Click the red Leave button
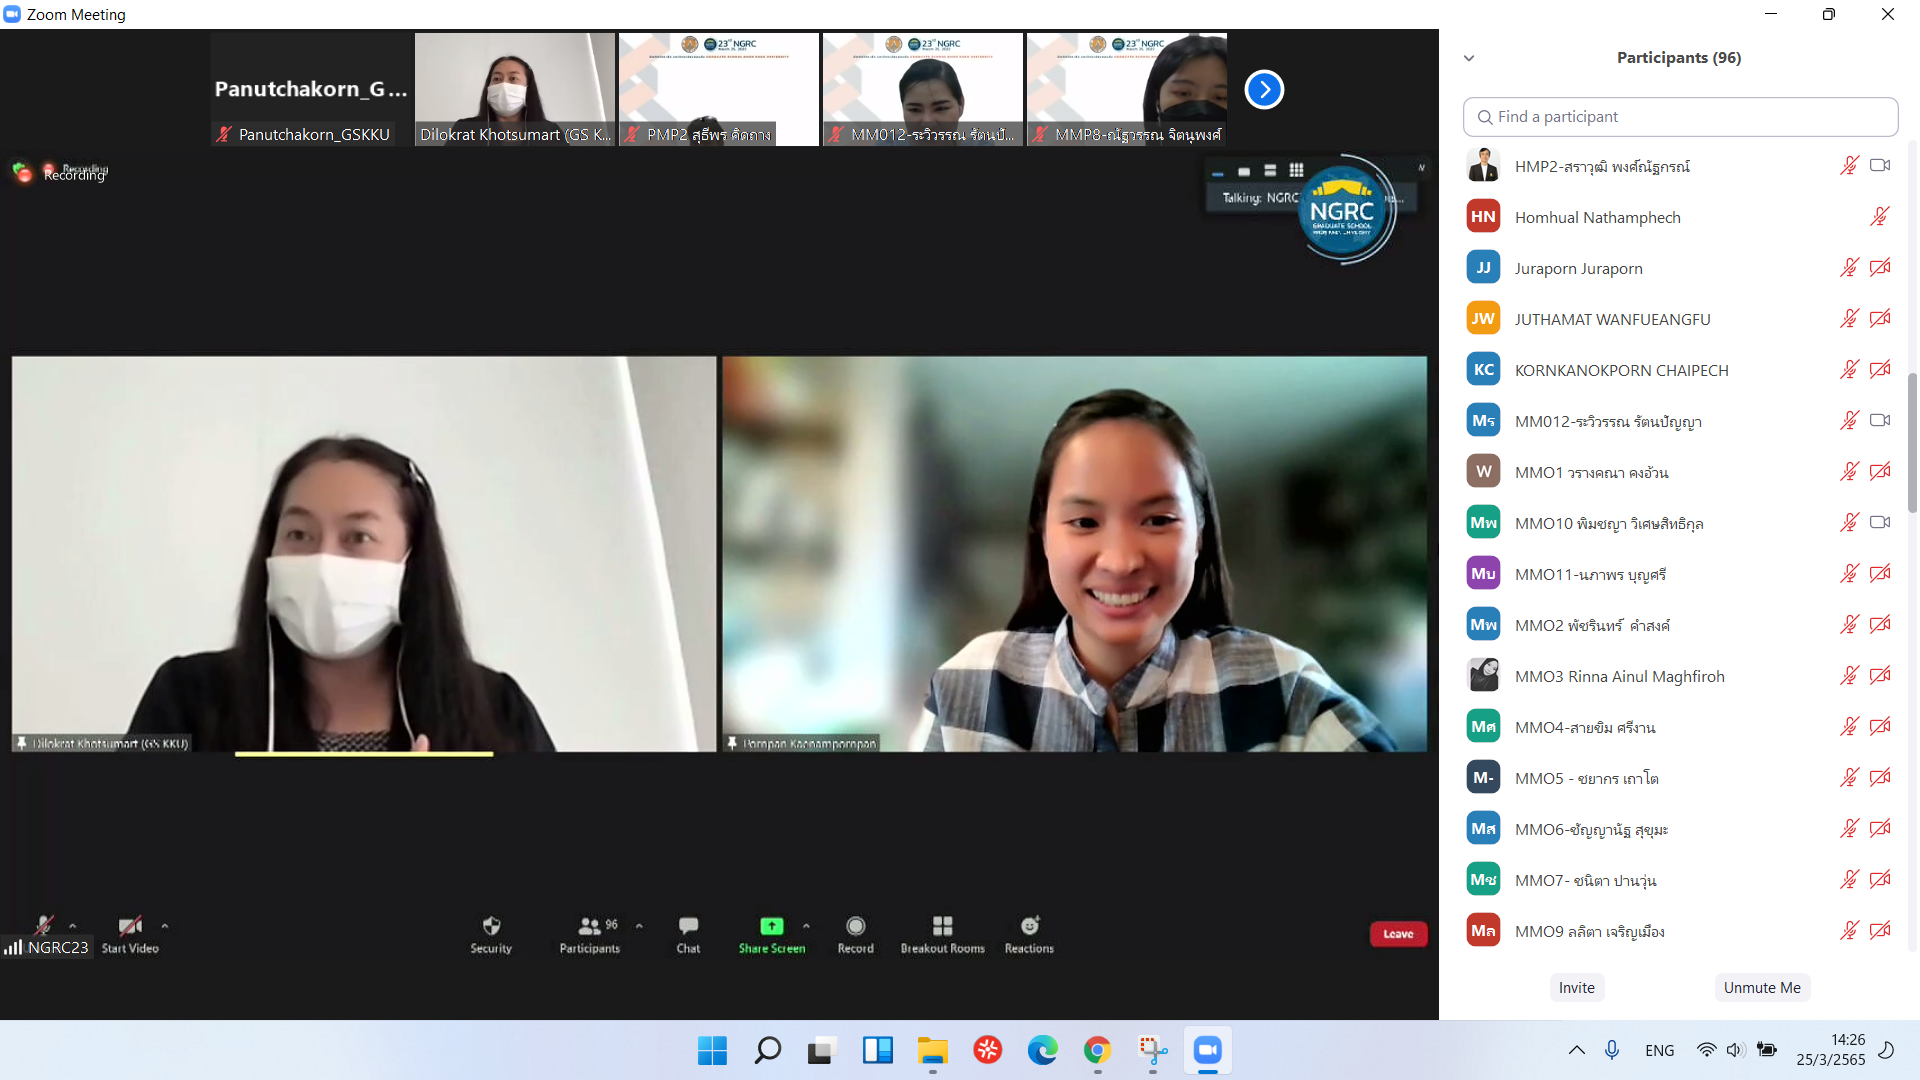The image size is (1920, 1080). (x=1398, y=934)
